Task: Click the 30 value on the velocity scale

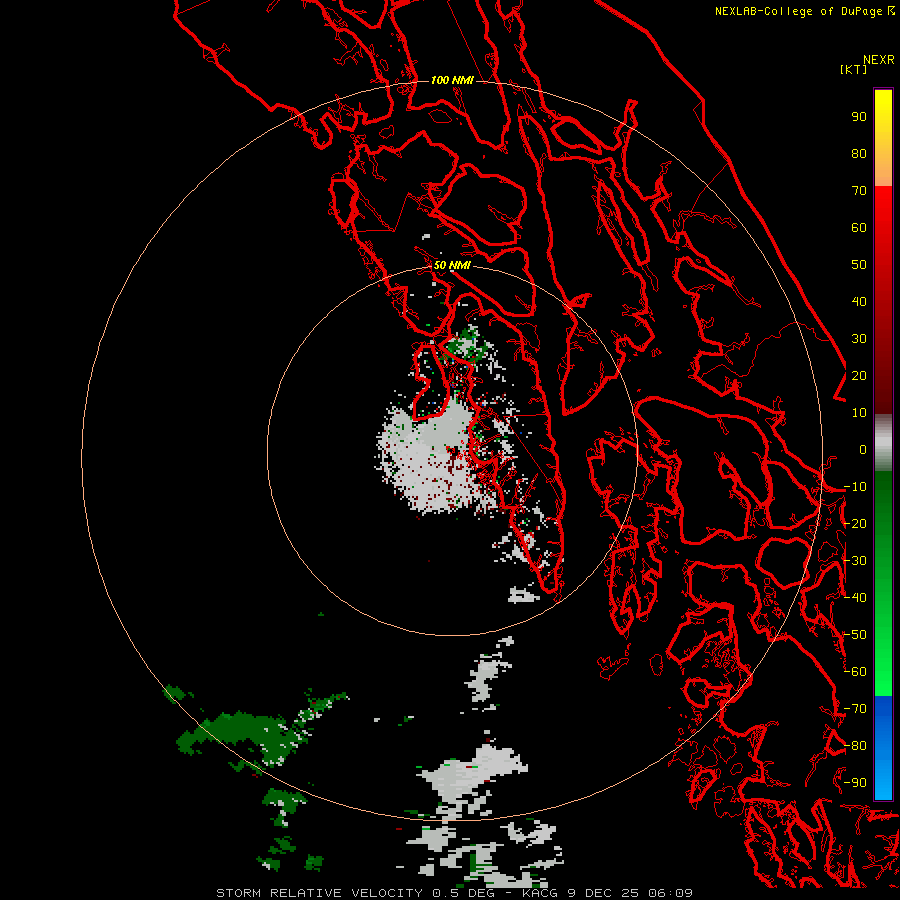Action: (x=859, y=339)
